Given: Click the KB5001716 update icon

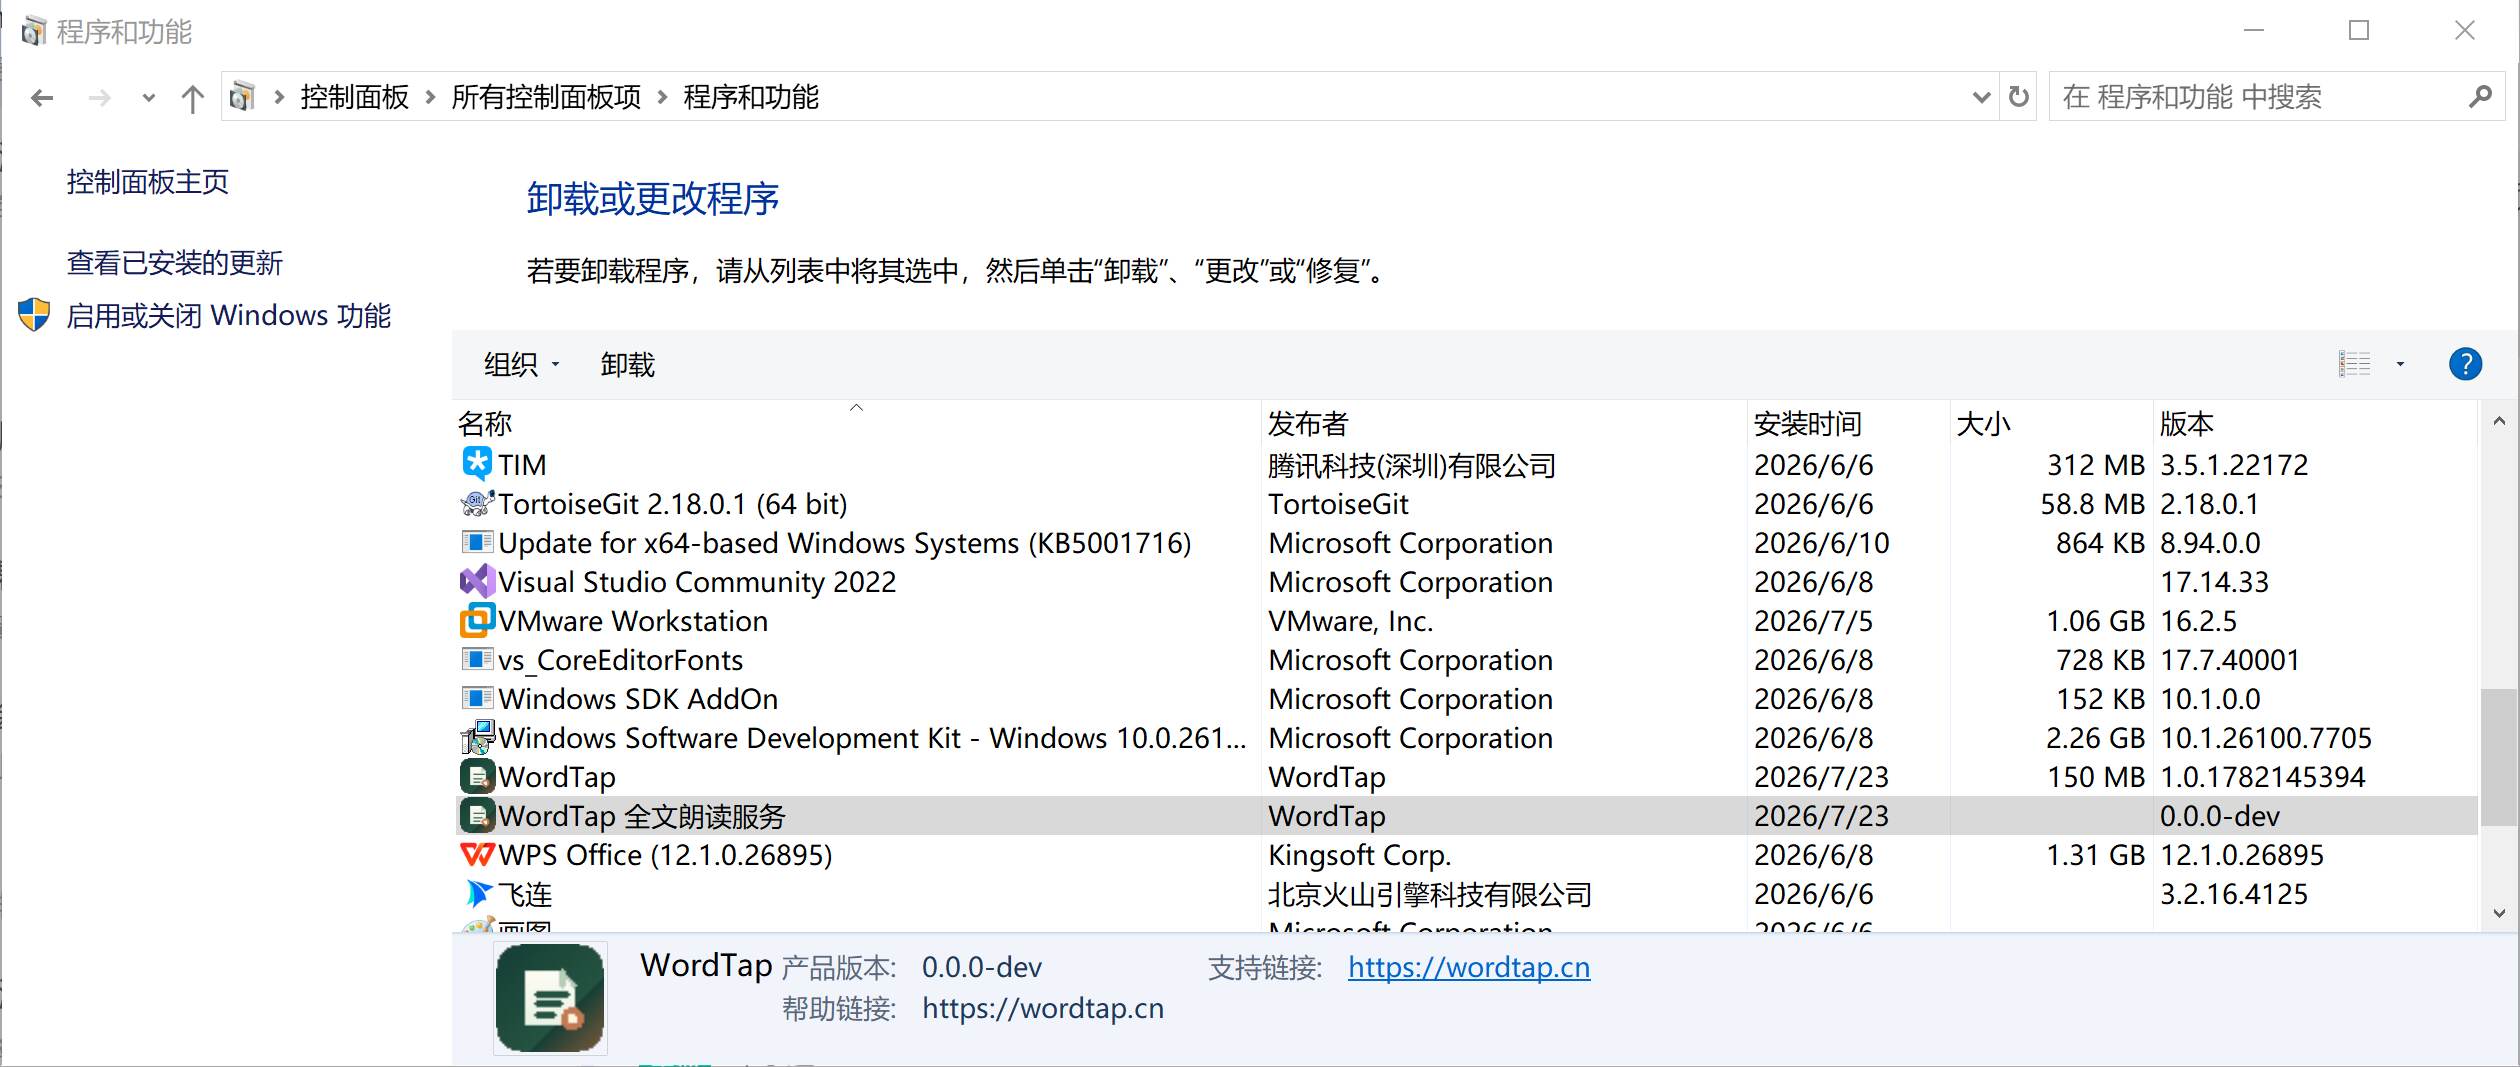Looking at the screenshot, I should (x=477, y=542).
